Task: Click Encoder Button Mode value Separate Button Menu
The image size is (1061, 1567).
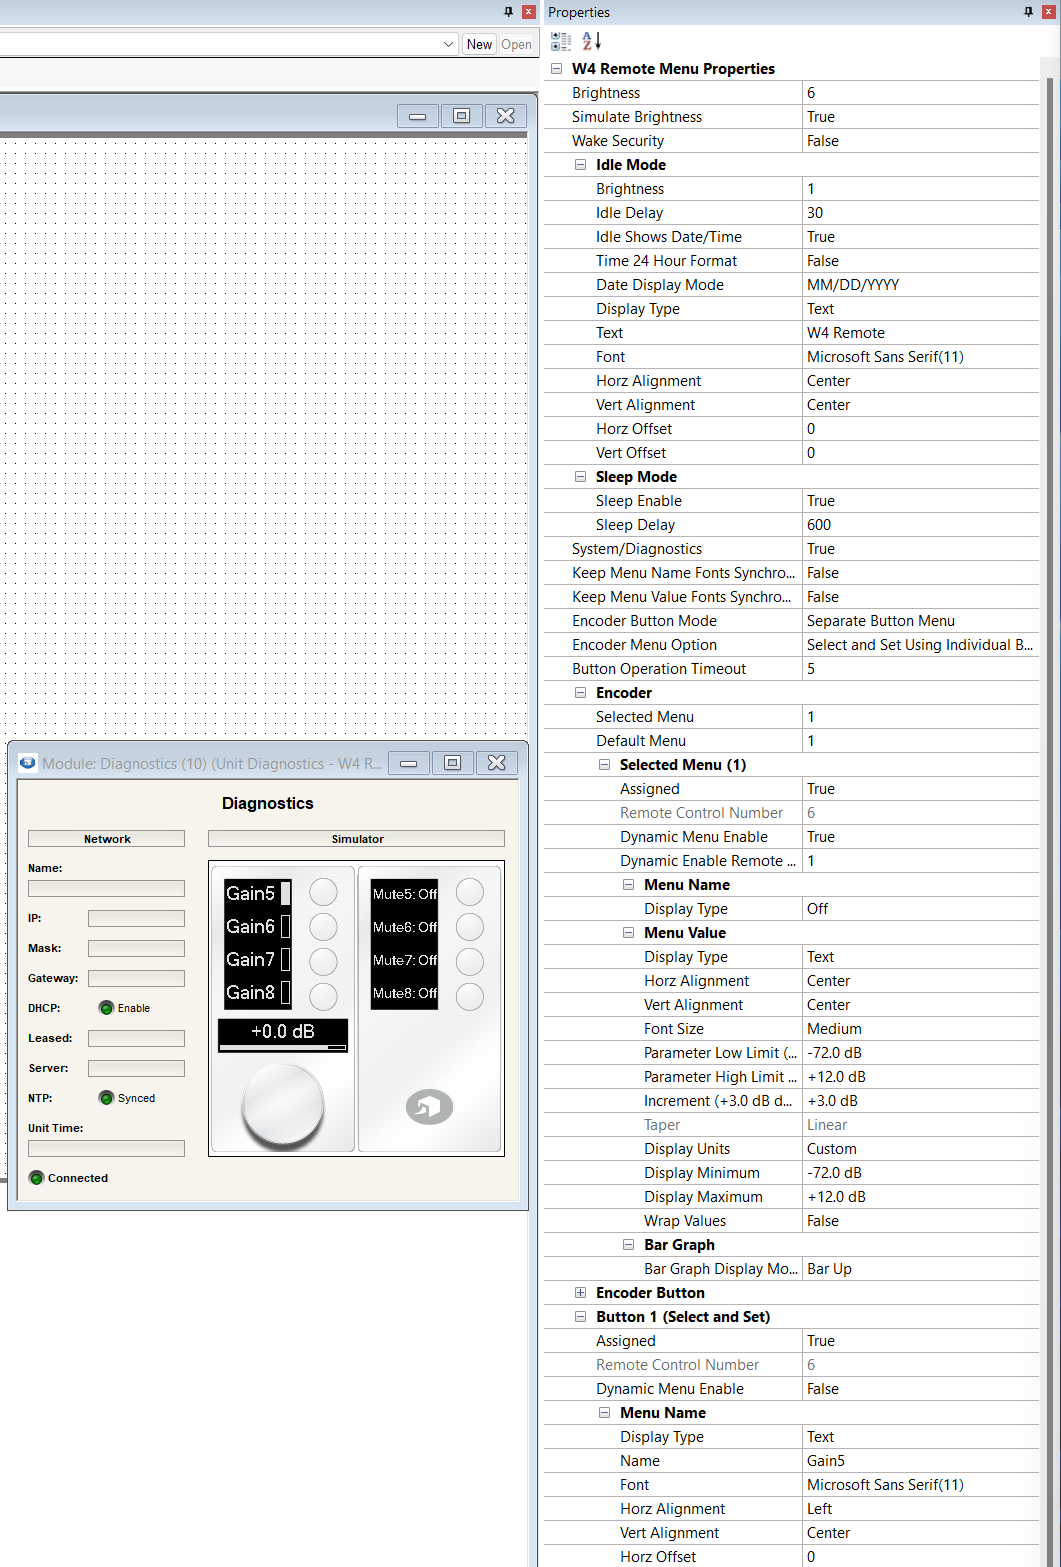Action: click(920, 621)
